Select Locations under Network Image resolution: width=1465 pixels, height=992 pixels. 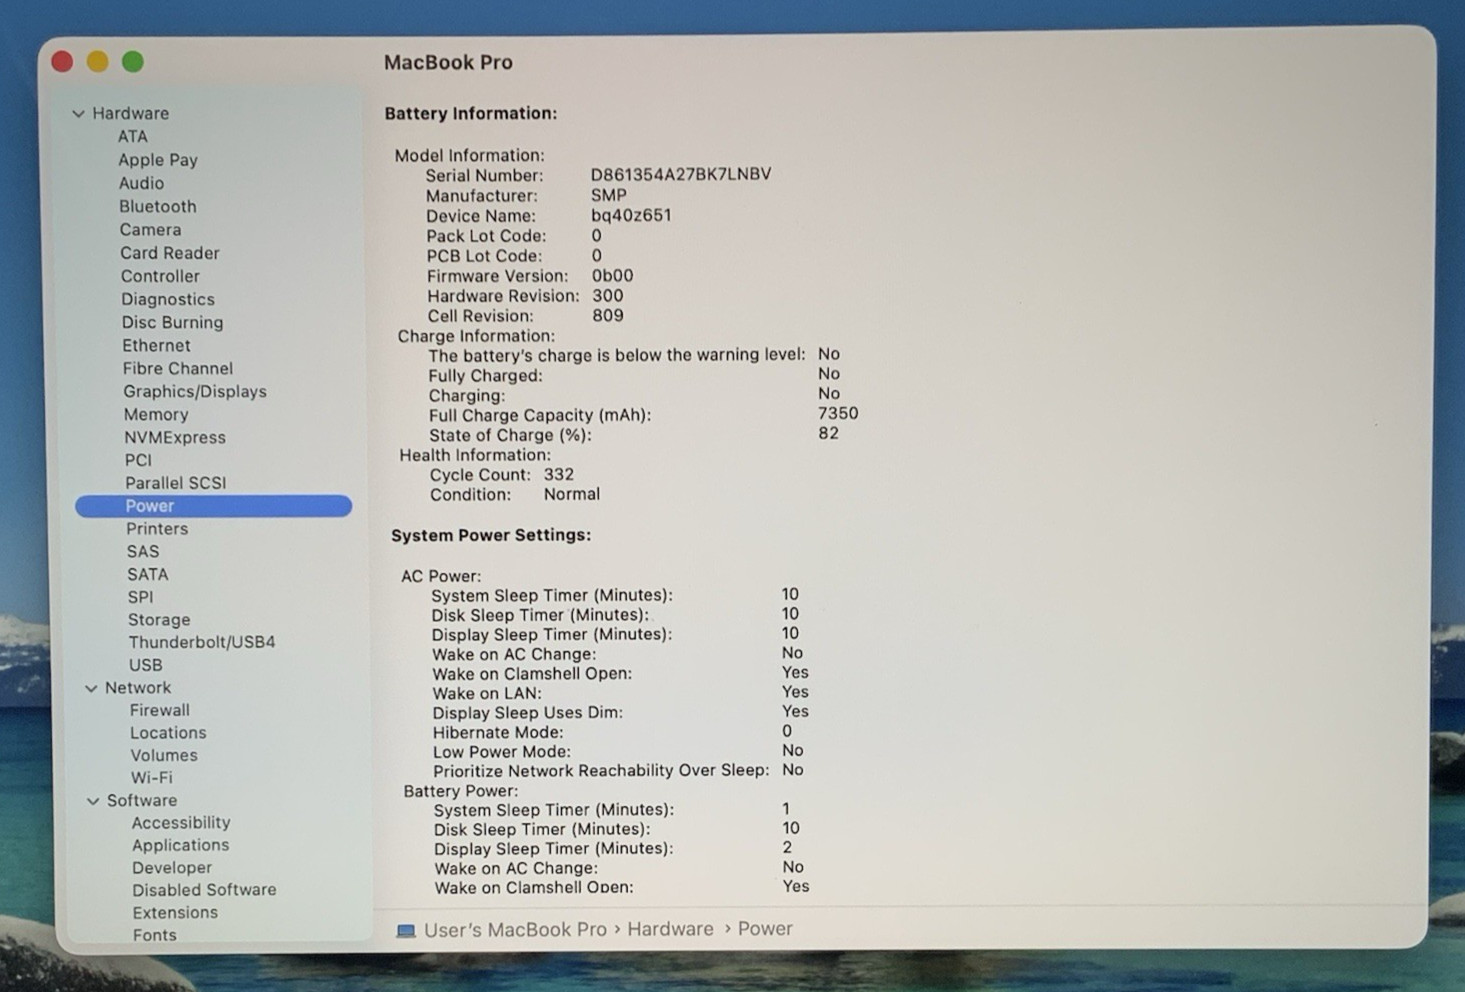(167, 733)
